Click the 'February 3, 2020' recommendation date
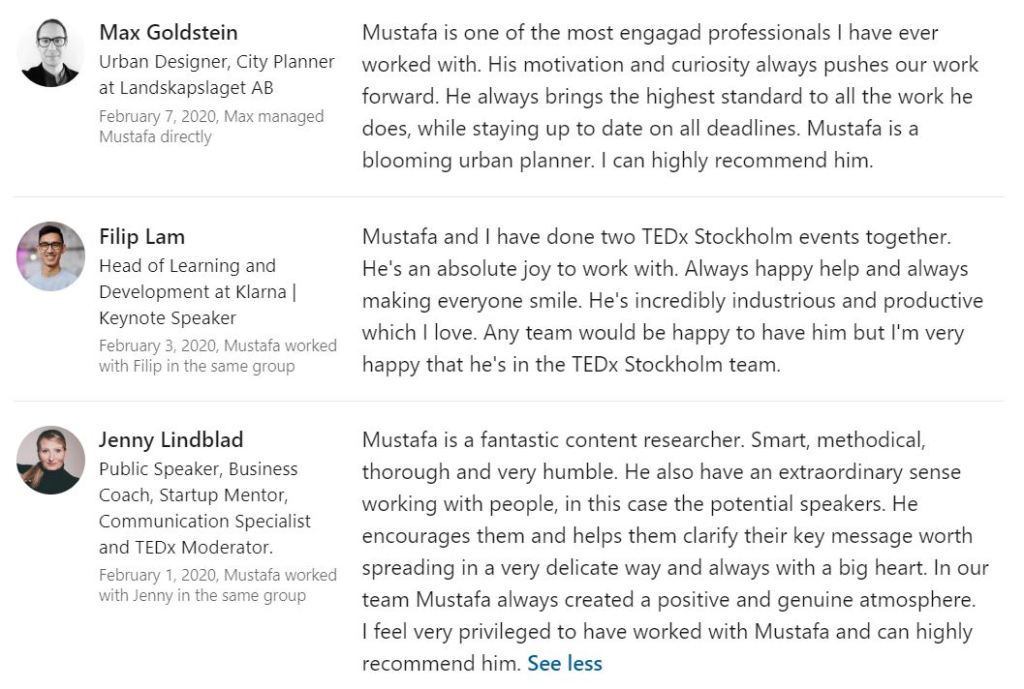Viewport: 1024px width, 689px height. coord(158,346)
